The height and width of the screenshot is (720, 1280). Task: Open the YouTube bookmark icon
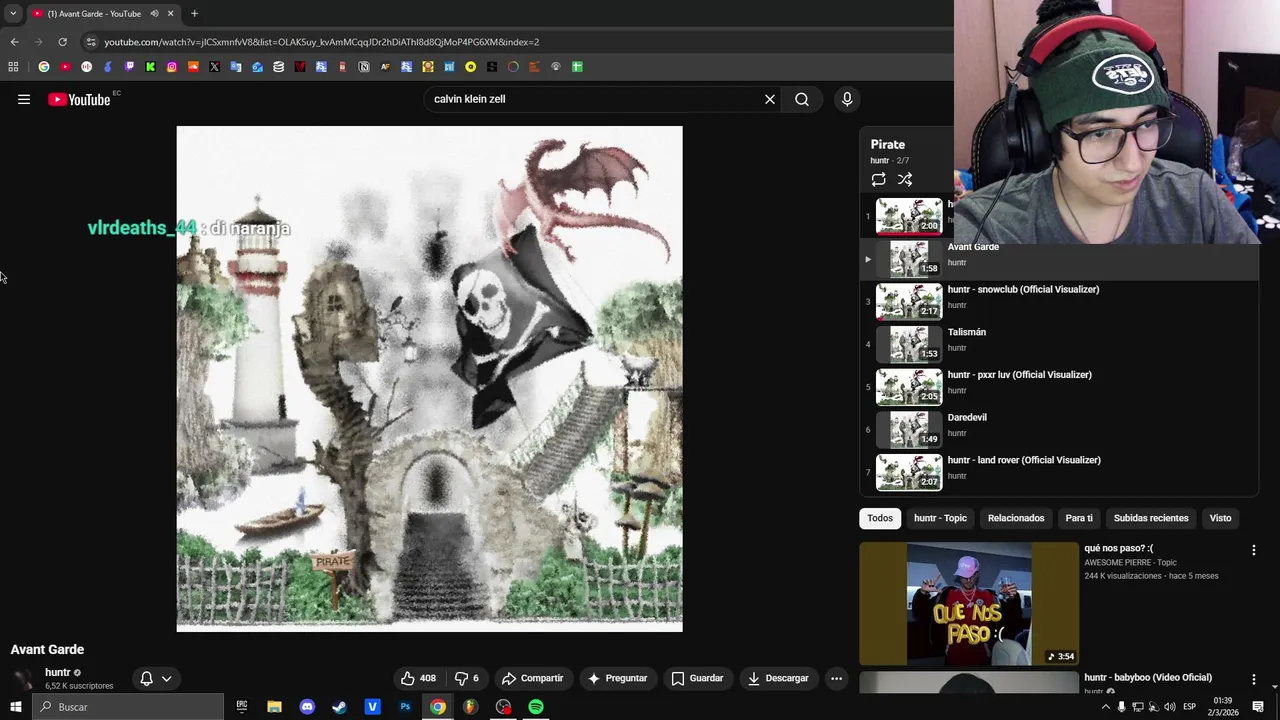[65, 67]
